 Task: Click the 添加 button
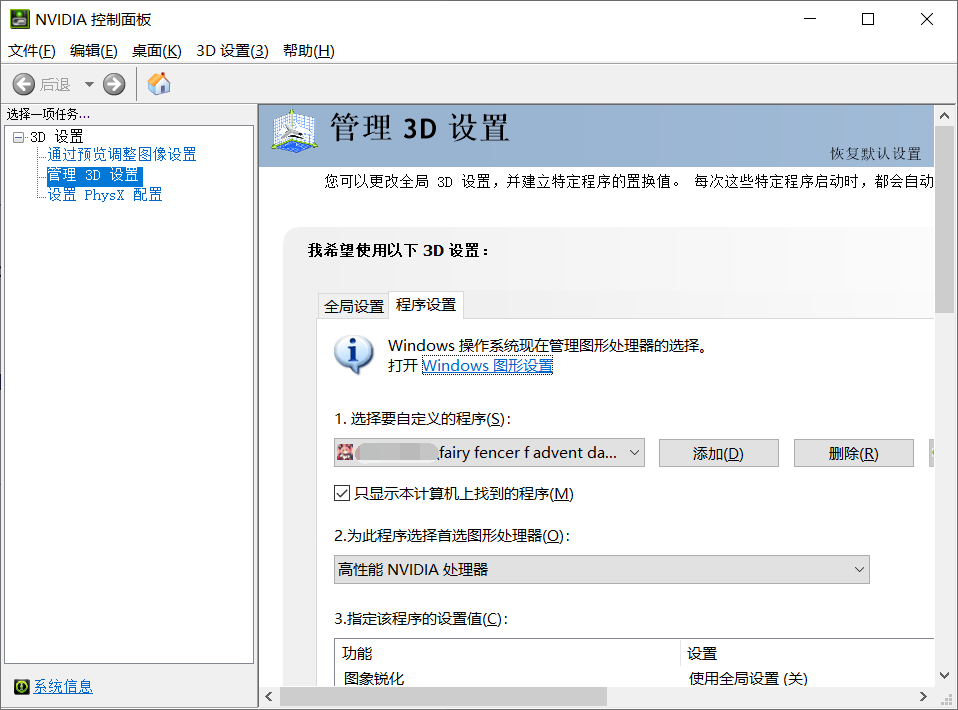[x=718, y=453]
